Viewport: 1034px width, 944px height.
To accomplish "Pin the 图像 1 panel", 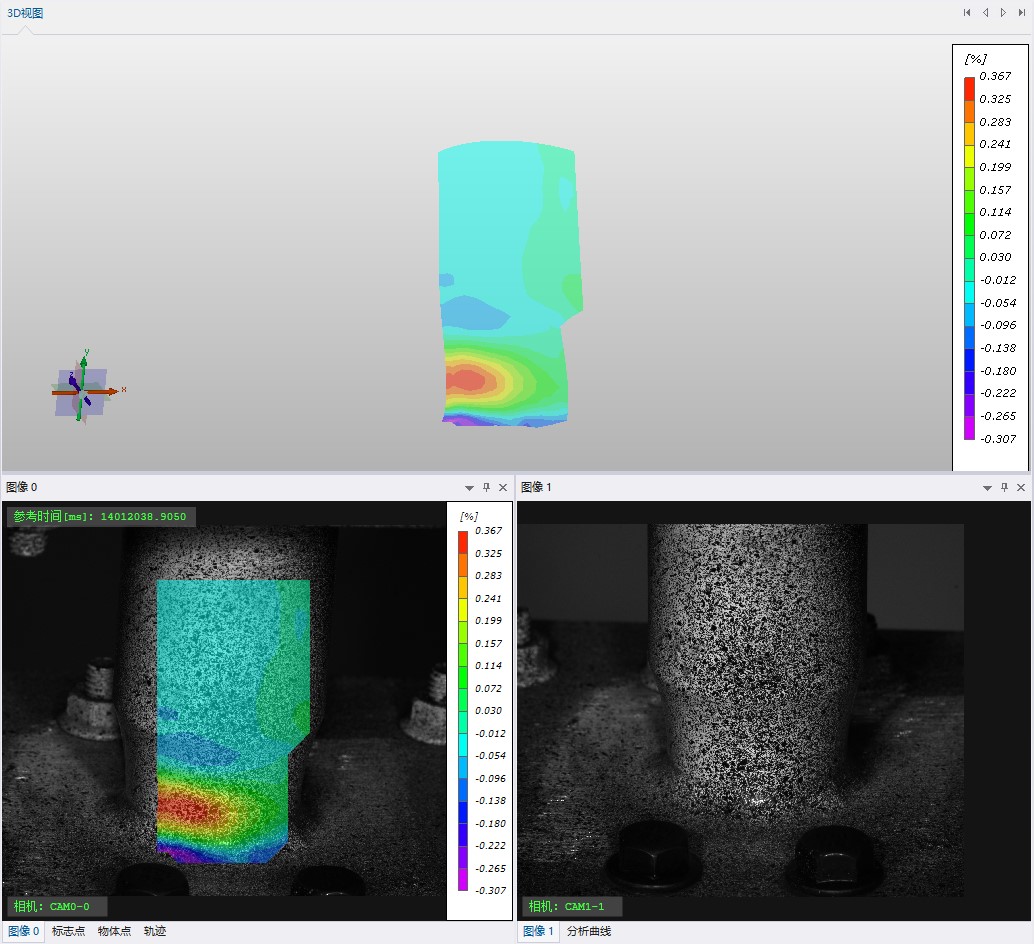I will (x=1003, y=487).
